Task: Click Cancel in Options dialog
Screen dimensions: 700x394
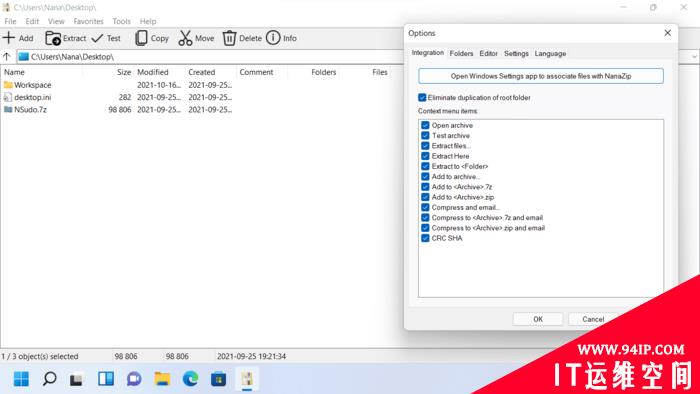Action: coord(593,319)
